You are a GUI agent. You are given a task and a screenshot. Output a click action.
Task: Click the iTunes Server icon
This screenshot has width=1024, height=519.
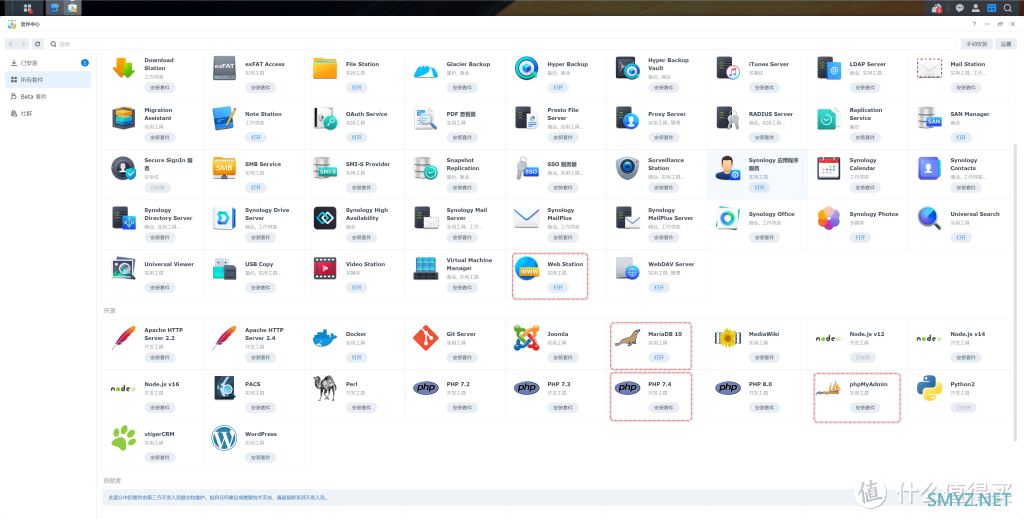click(728, 68)
